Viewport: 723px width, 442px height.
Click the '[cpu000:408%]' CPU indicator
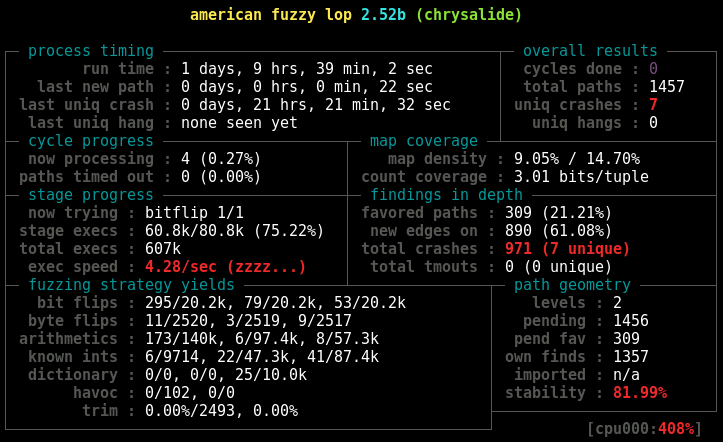coord(645,428)
